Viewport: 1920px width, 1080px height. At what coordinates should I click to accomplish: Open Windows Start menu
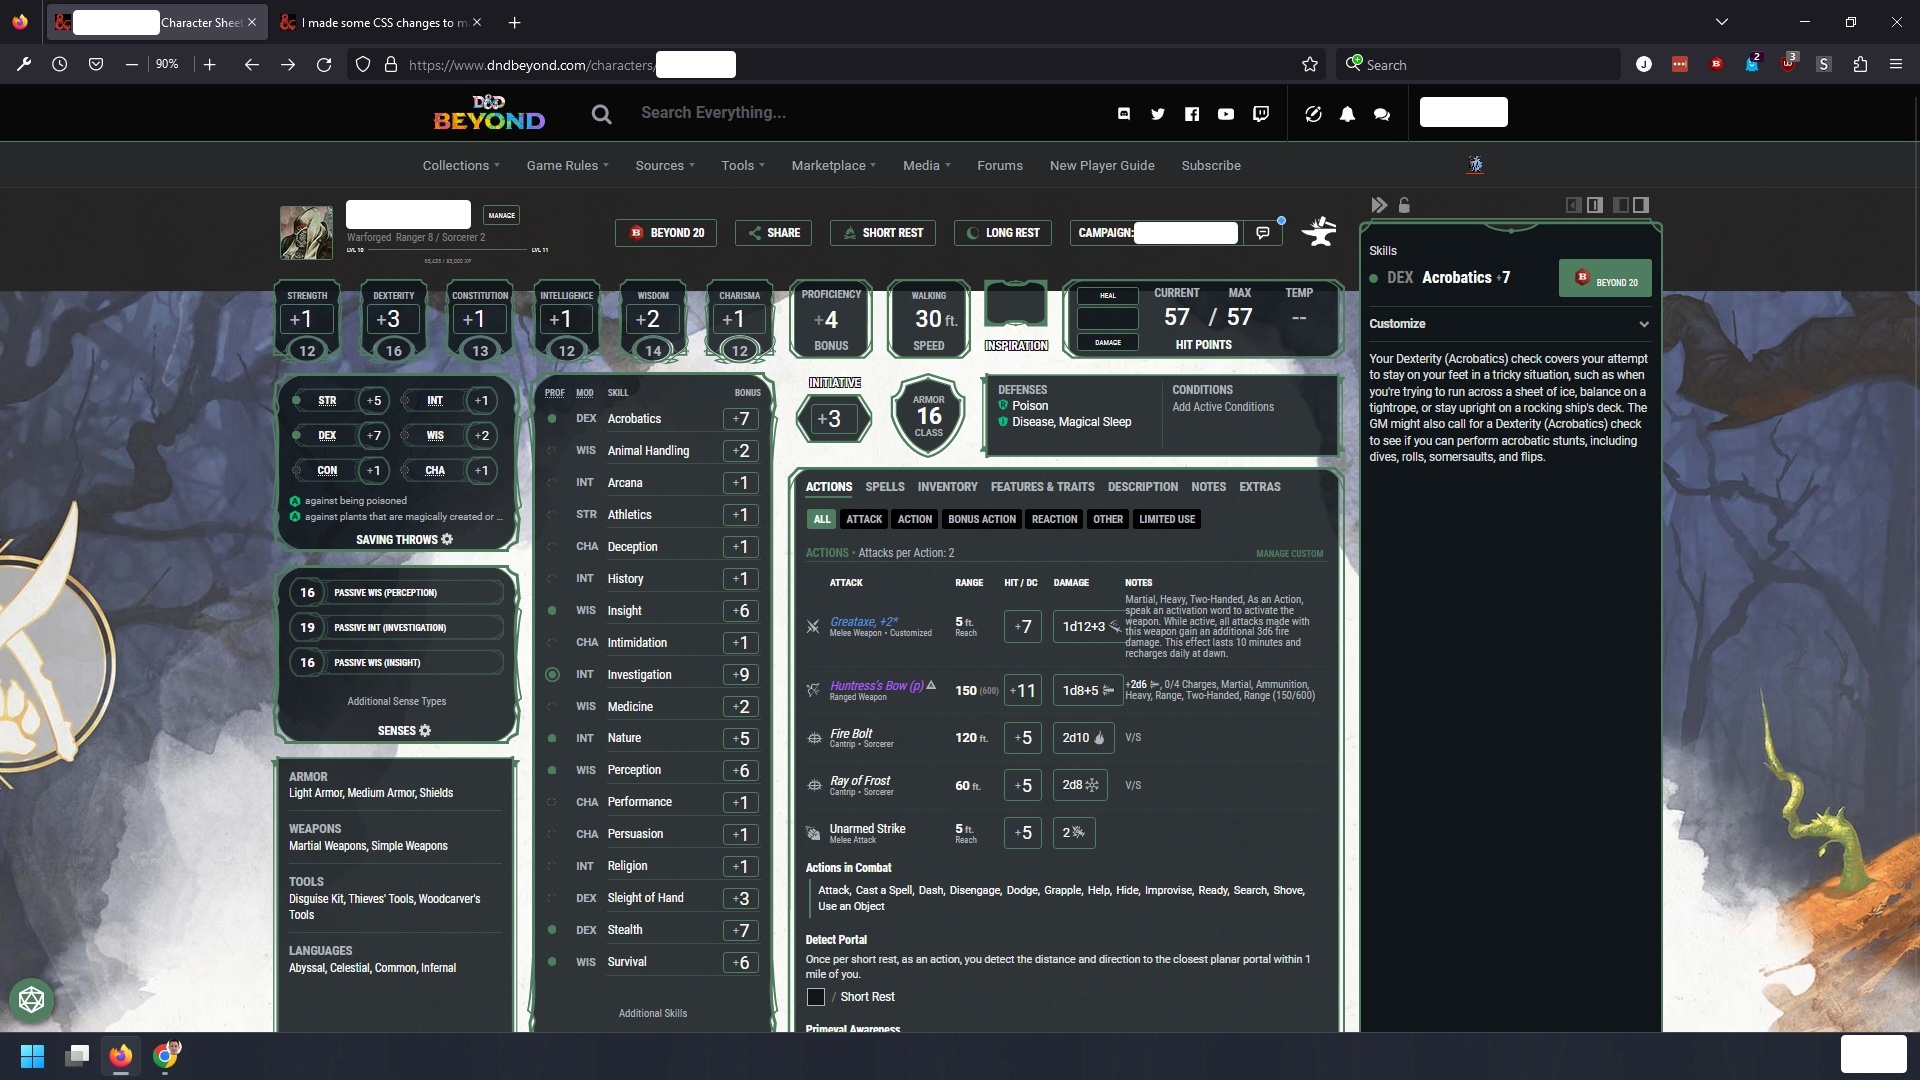[32, 1056]
